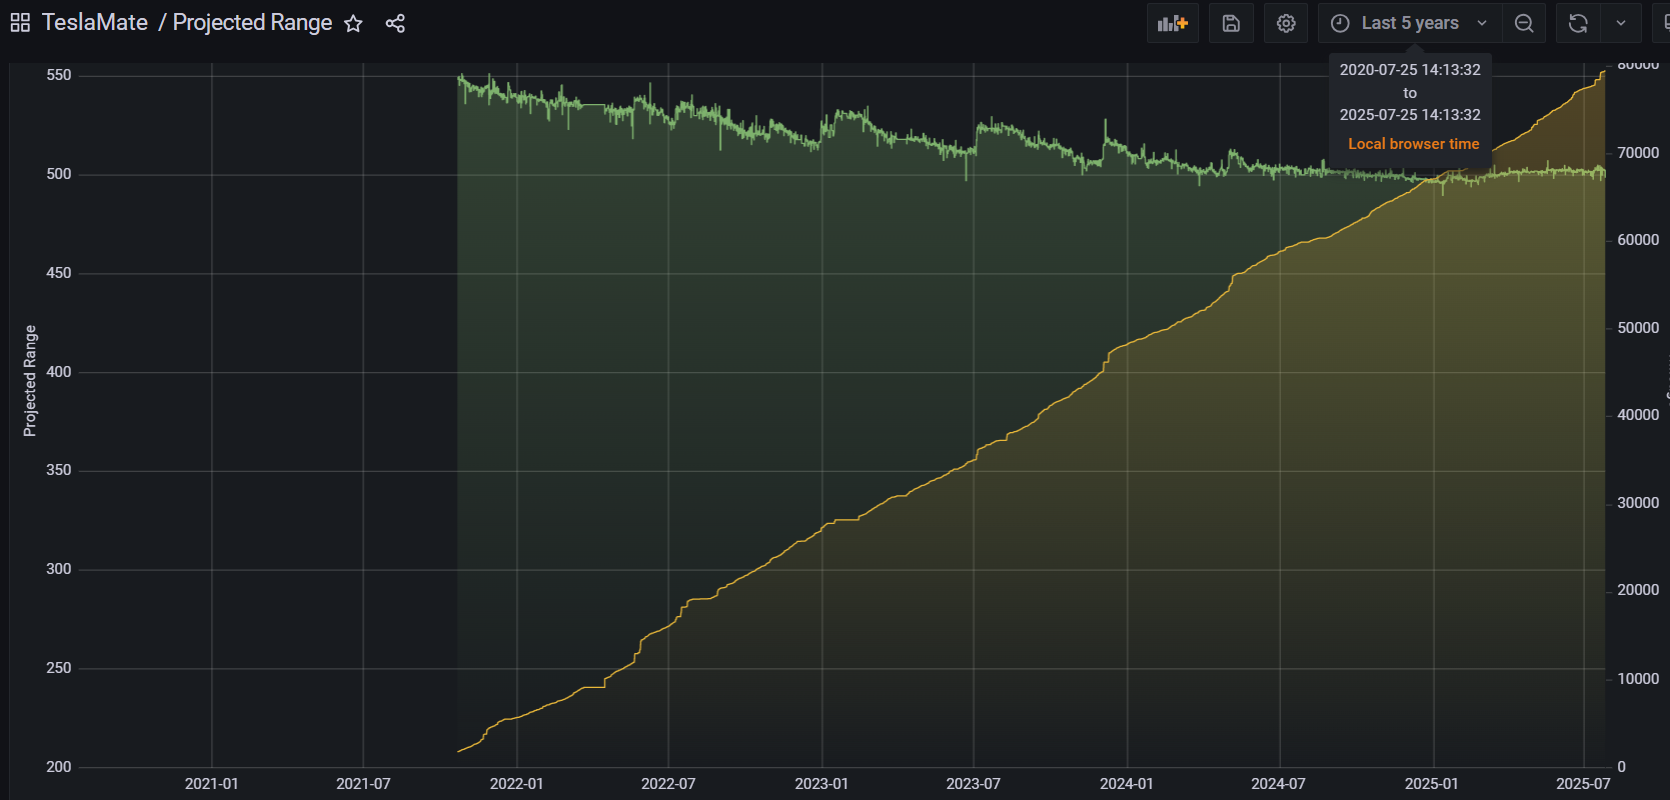The image size is (1670, 800).
Task: Click the Add panel icon
Action: tap(1172, 23)
